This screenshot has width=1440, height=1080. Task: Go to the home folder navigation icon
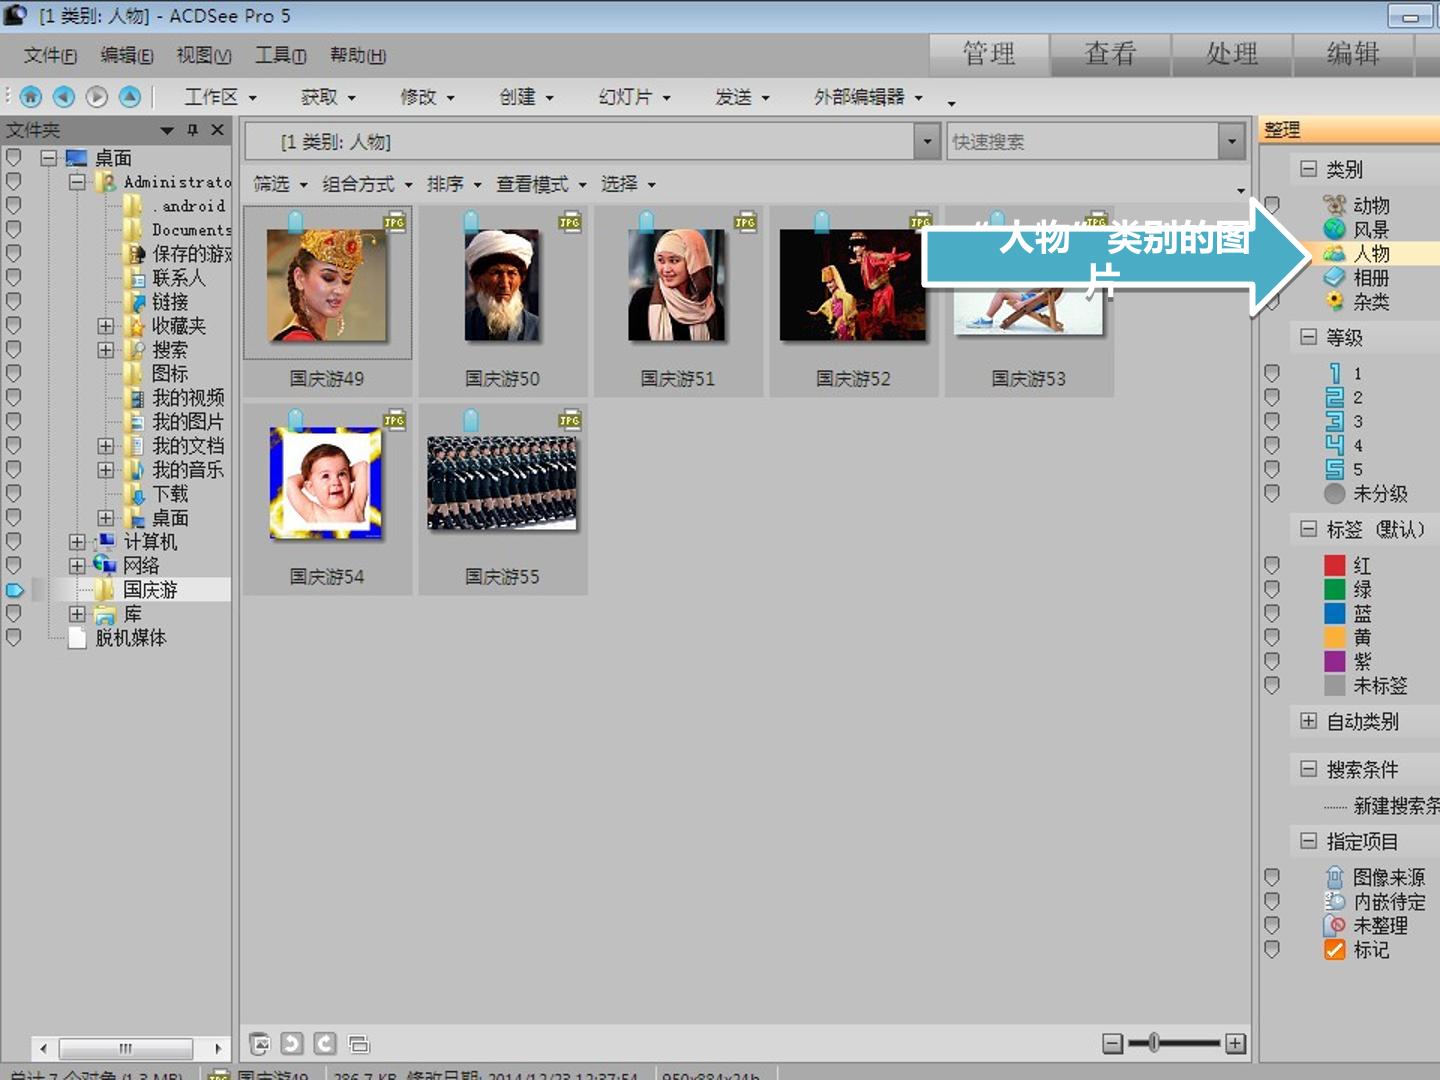click(31, 96)
